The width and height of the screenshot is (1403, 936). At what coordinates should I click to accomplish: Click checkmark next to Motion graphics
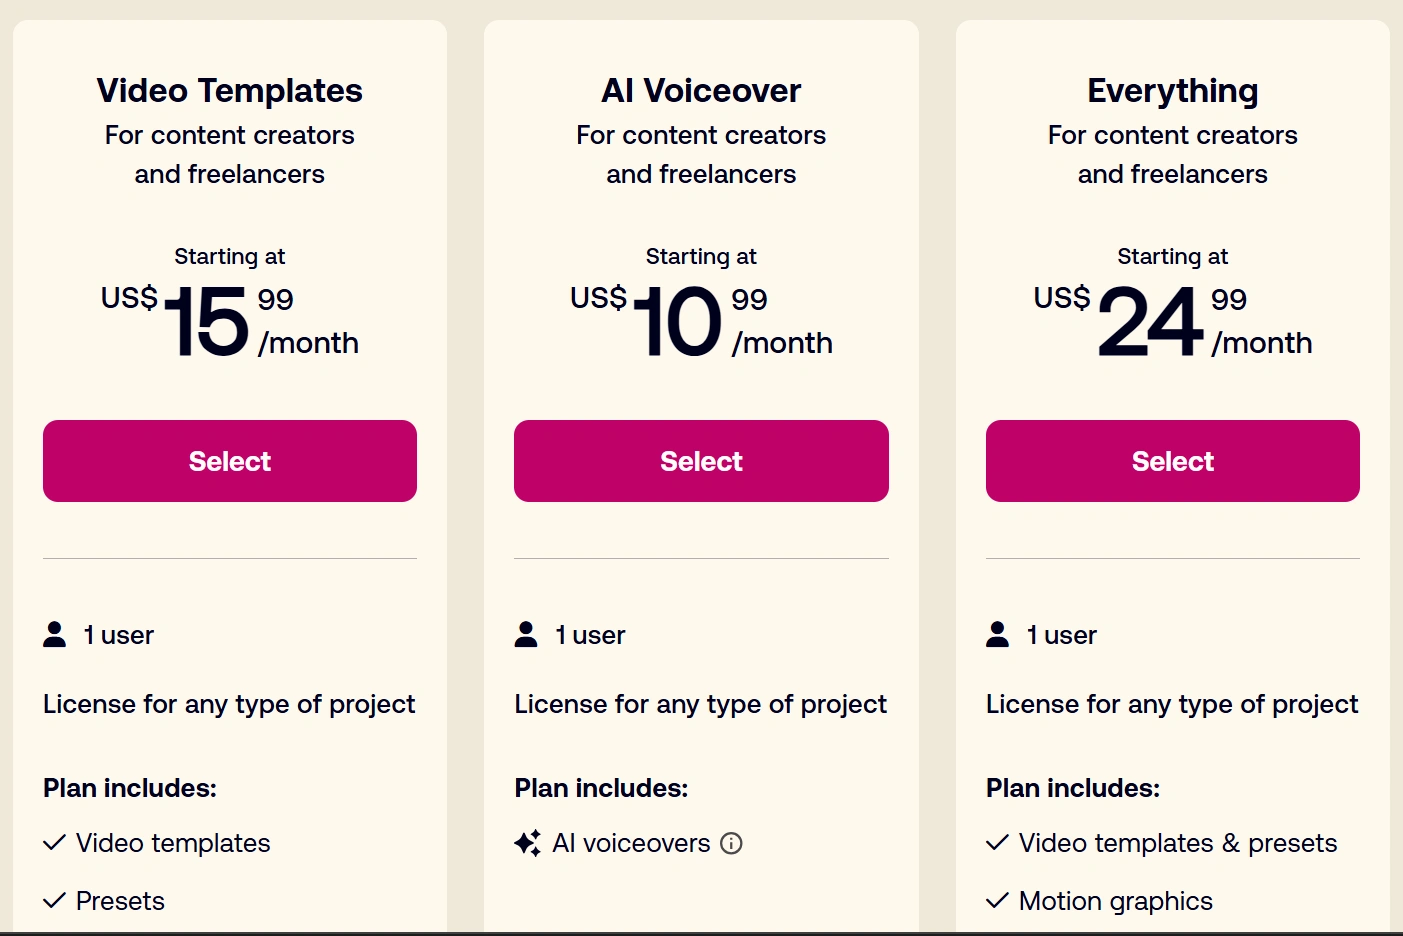(x=997, y=900)
